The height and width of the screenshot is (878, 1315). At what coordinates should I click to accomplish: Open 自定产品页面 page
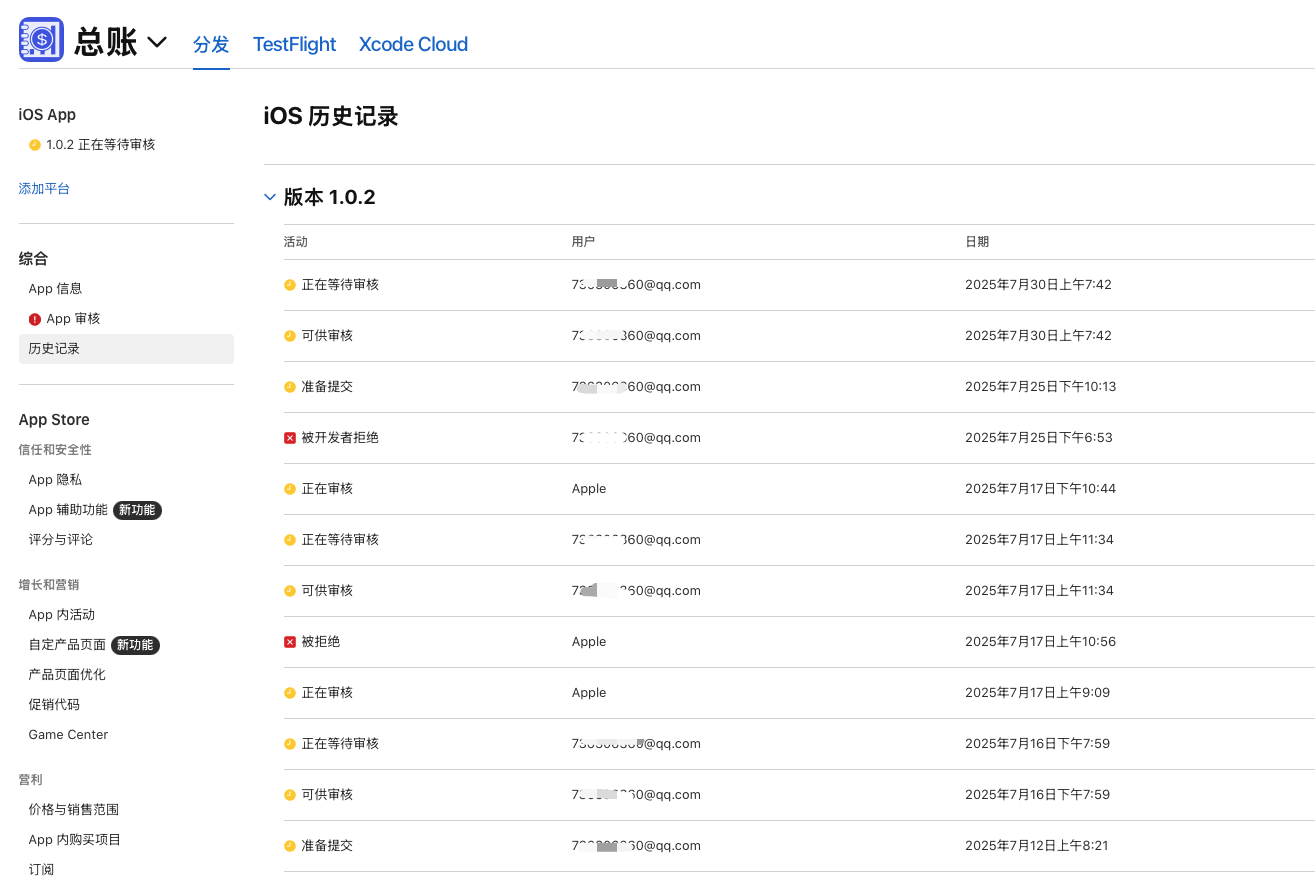pos(67,644)
